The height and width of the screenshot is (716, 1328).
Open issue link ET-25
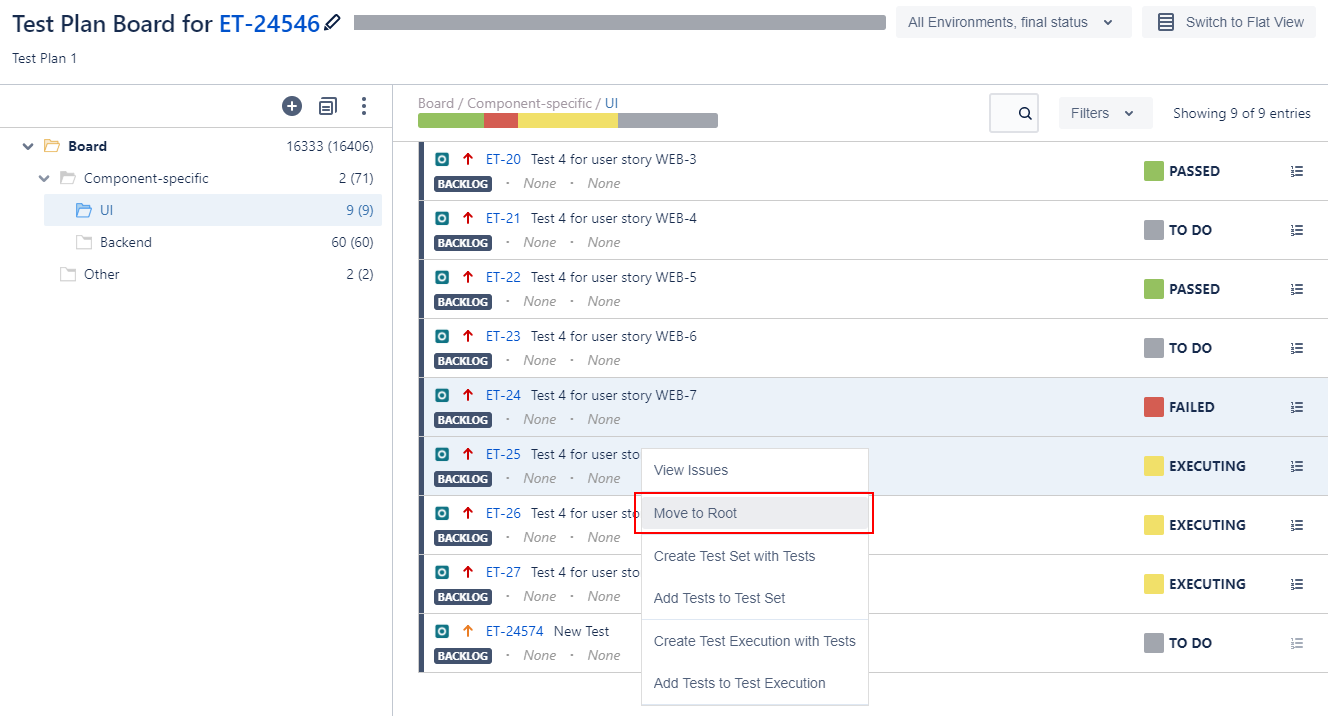[x=503, y=454]
